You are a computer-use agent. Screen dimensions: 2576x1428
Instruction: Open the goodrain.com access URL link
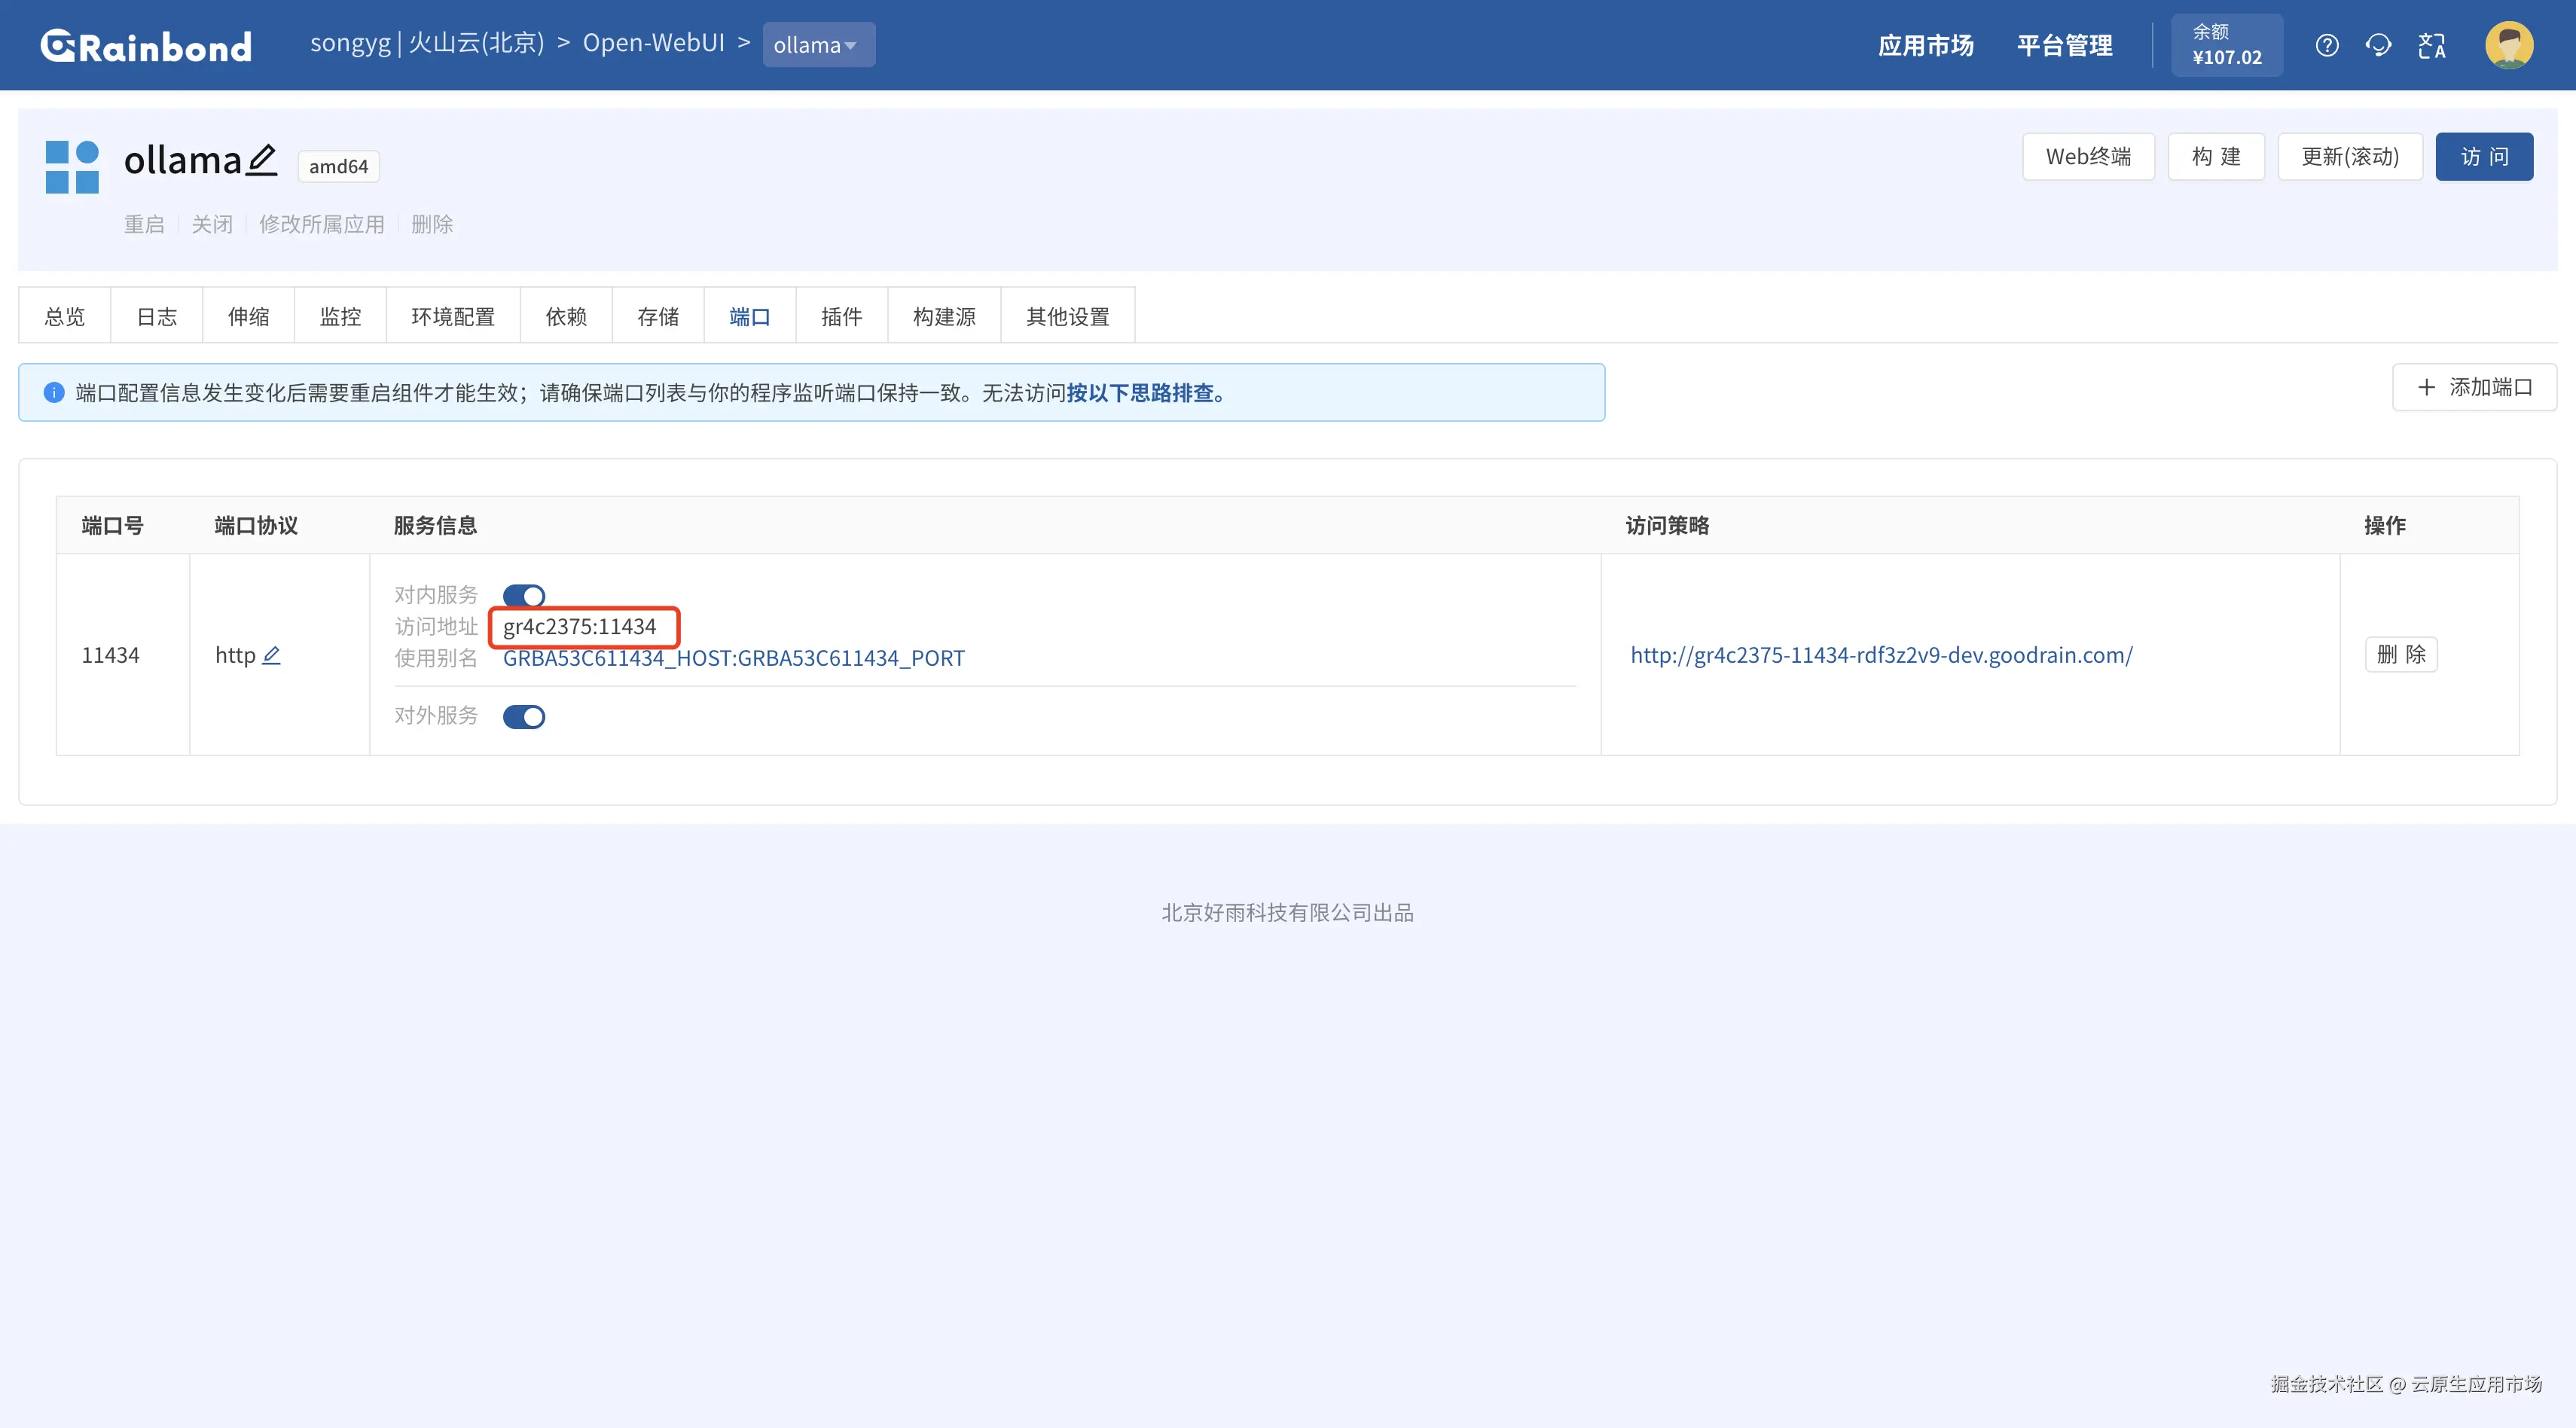coord(1881,655)
